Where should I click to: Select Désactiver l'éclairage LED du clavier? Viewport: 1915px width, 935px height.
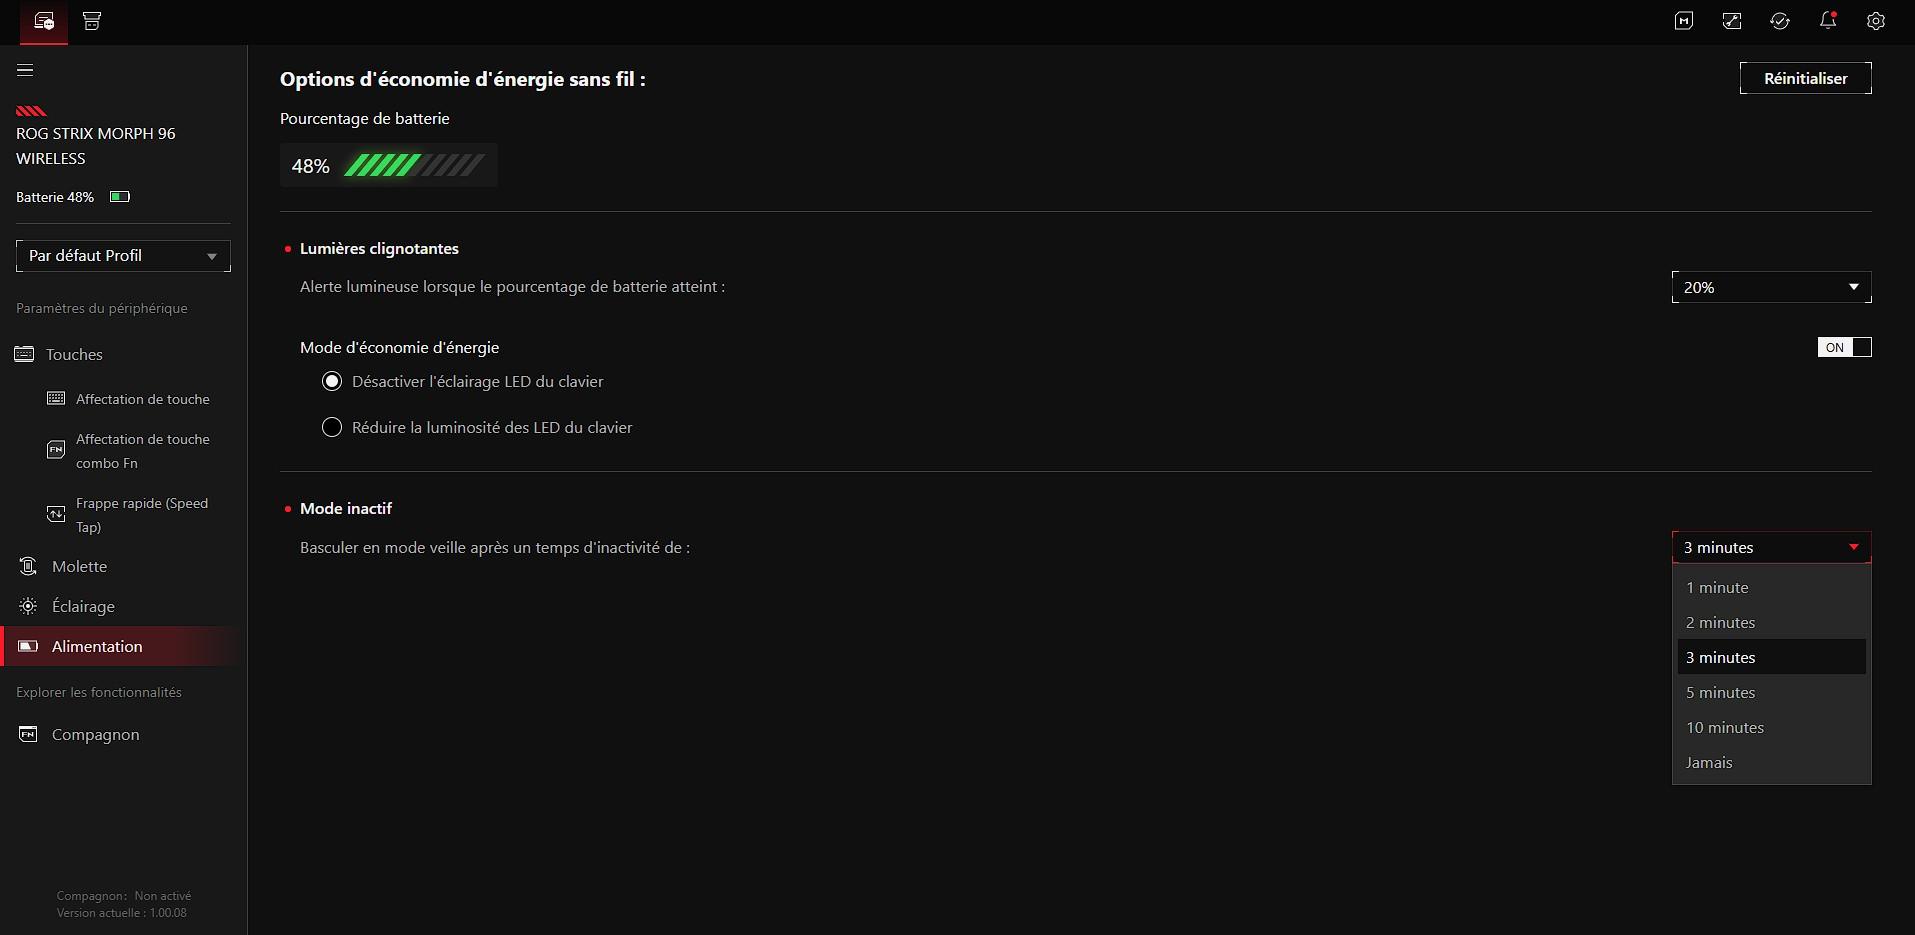coord(332,381)
